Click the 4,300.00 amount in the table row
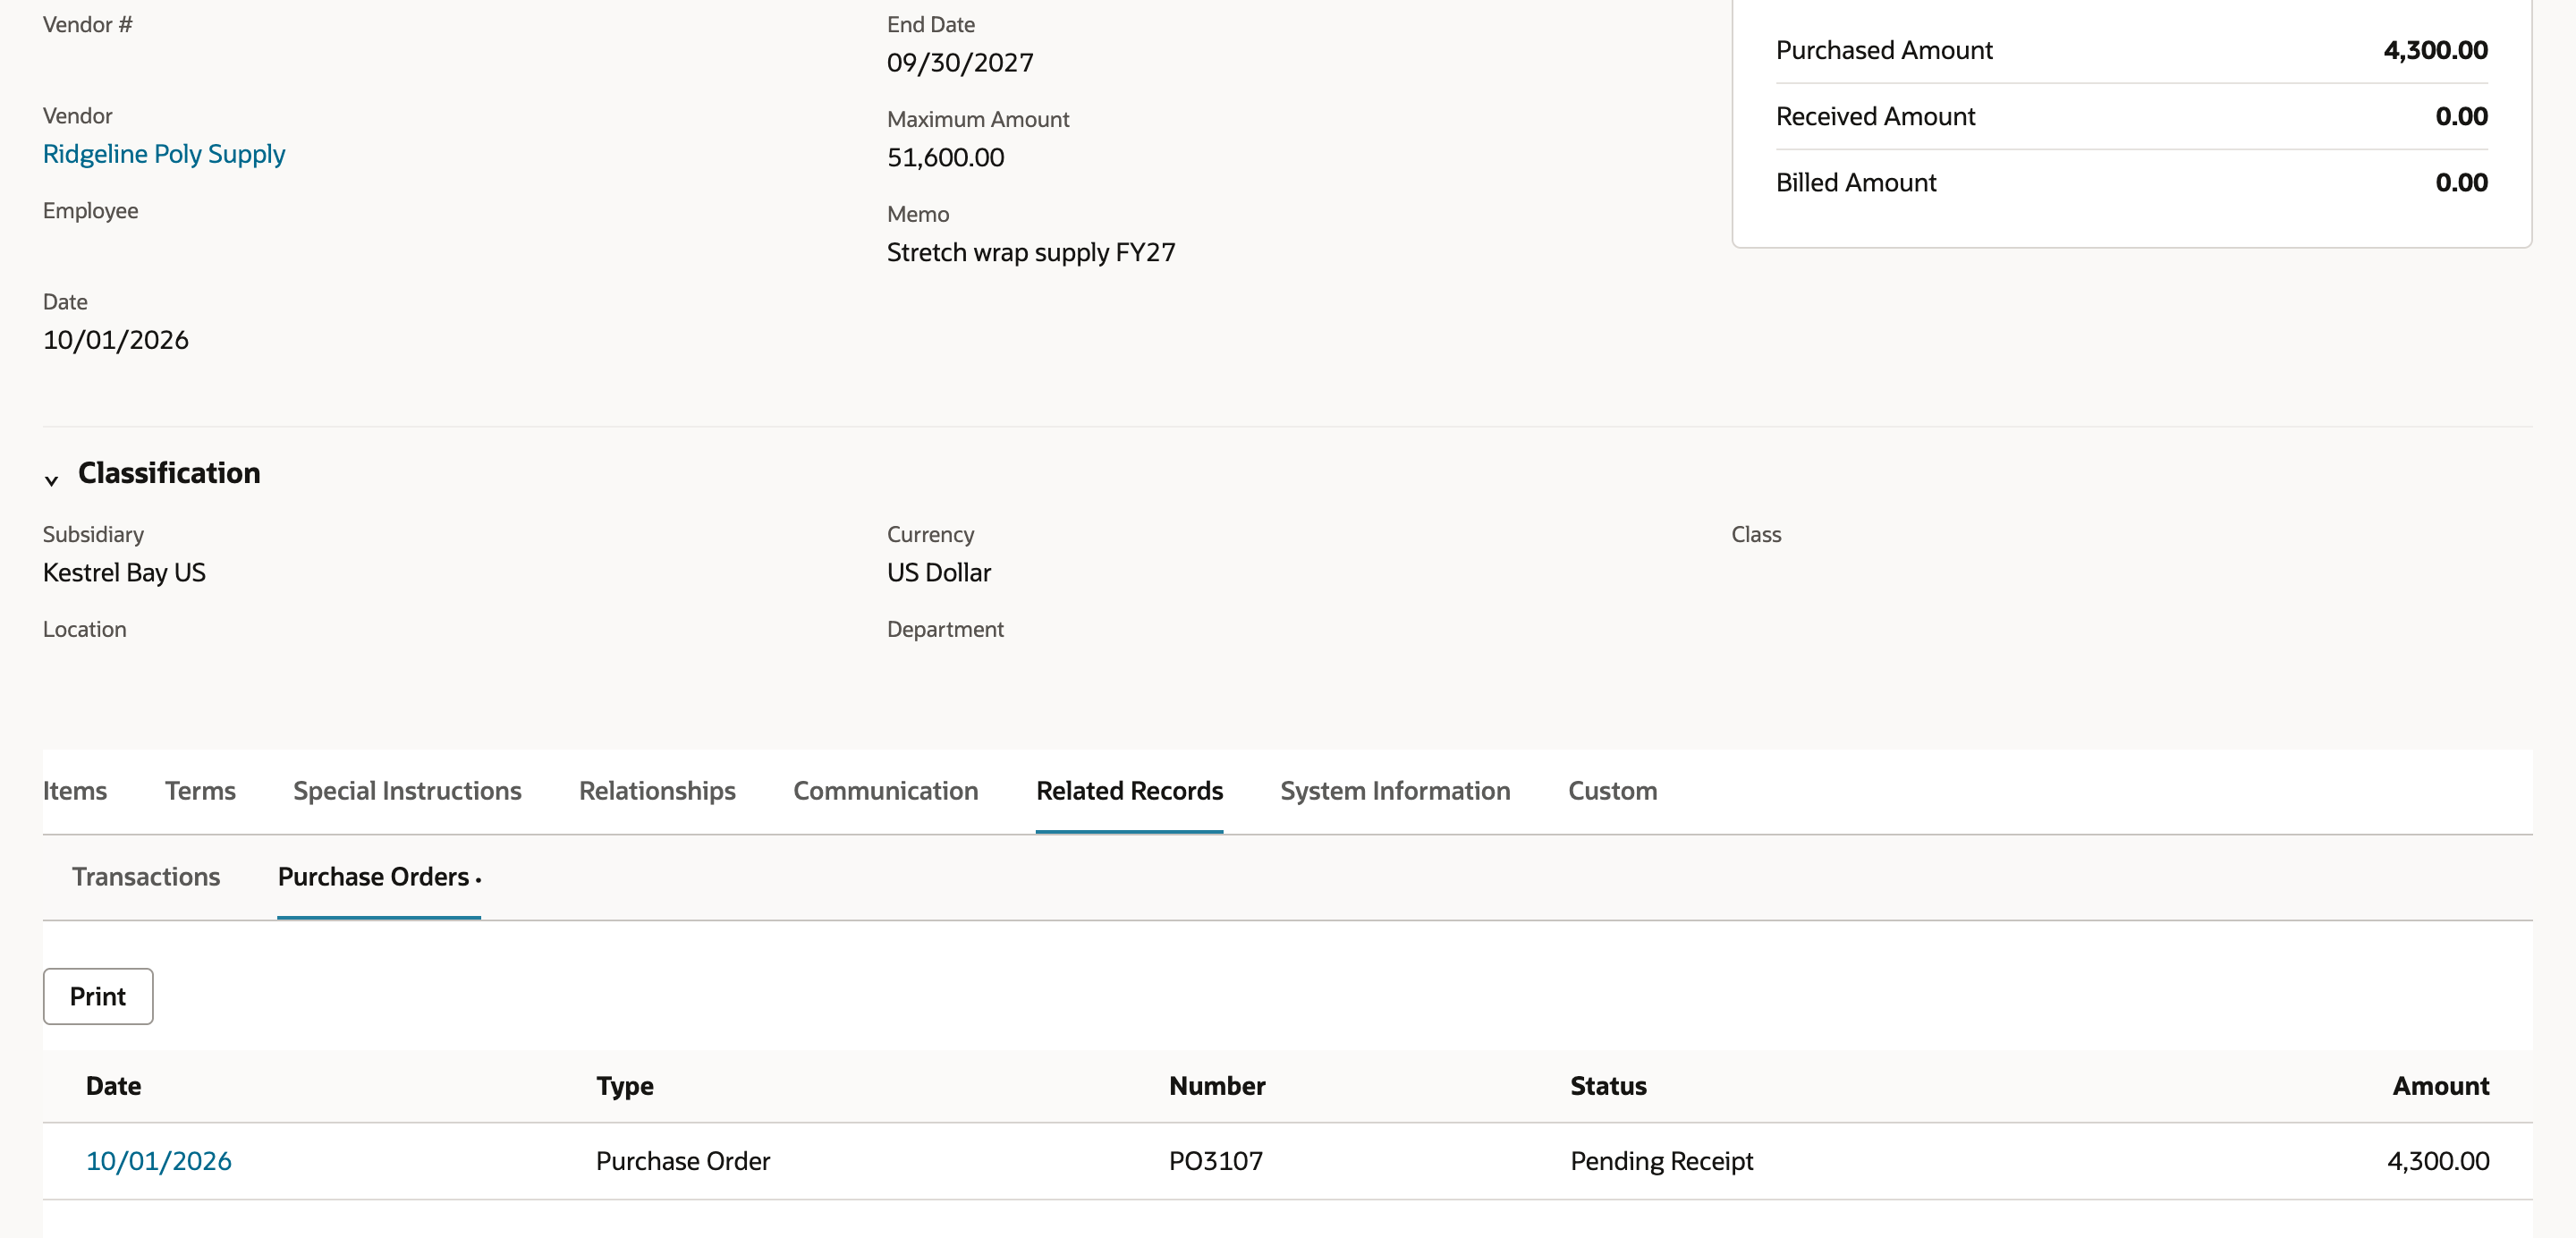 pos(2438,1161)
